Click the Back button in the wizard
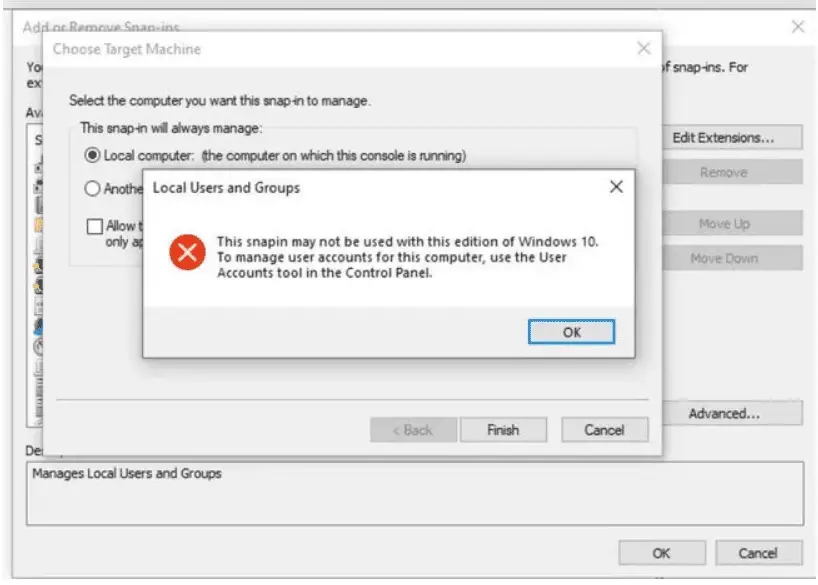The width and height of the screenshot is (818, 585). pos(413,430)
